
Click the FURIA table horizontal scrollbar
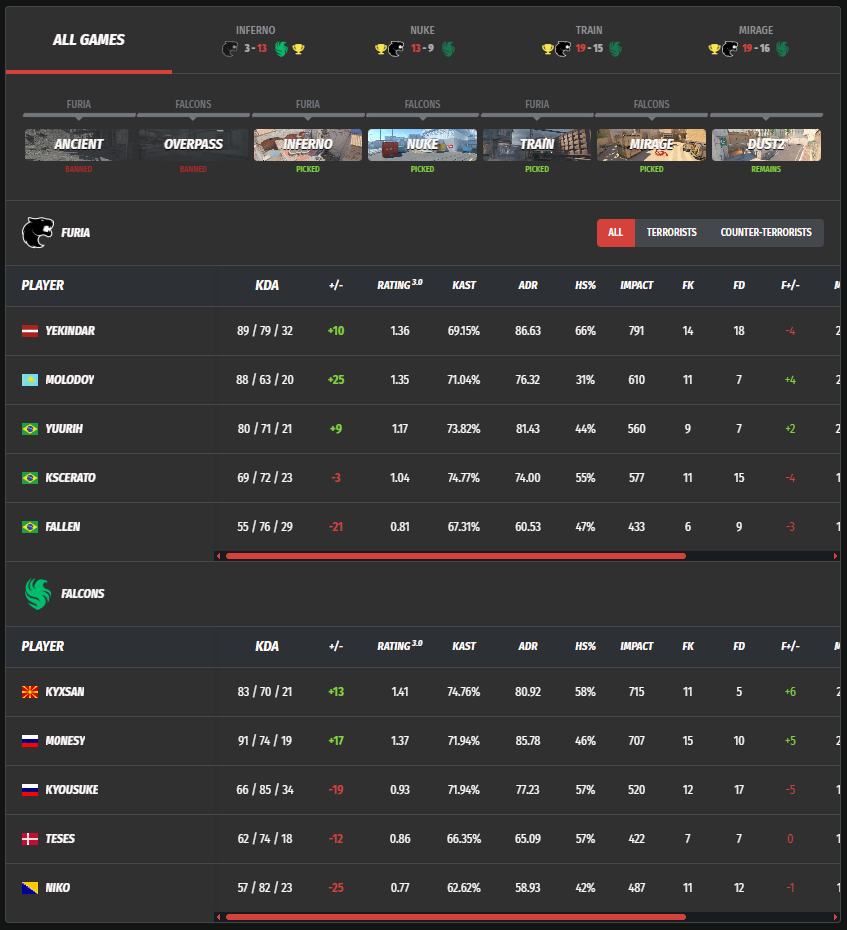pyautogui.click(x=456, y=556)
